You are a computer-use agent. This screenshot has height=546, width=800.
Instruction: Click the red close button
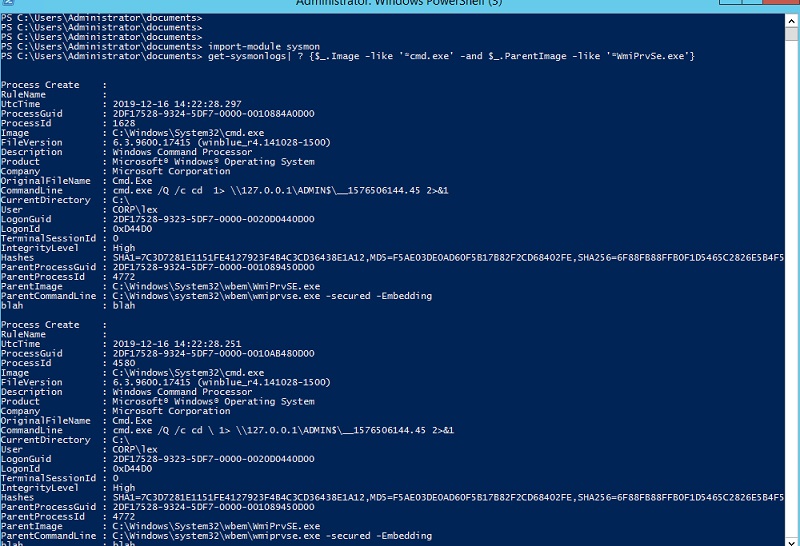point(781,2)
